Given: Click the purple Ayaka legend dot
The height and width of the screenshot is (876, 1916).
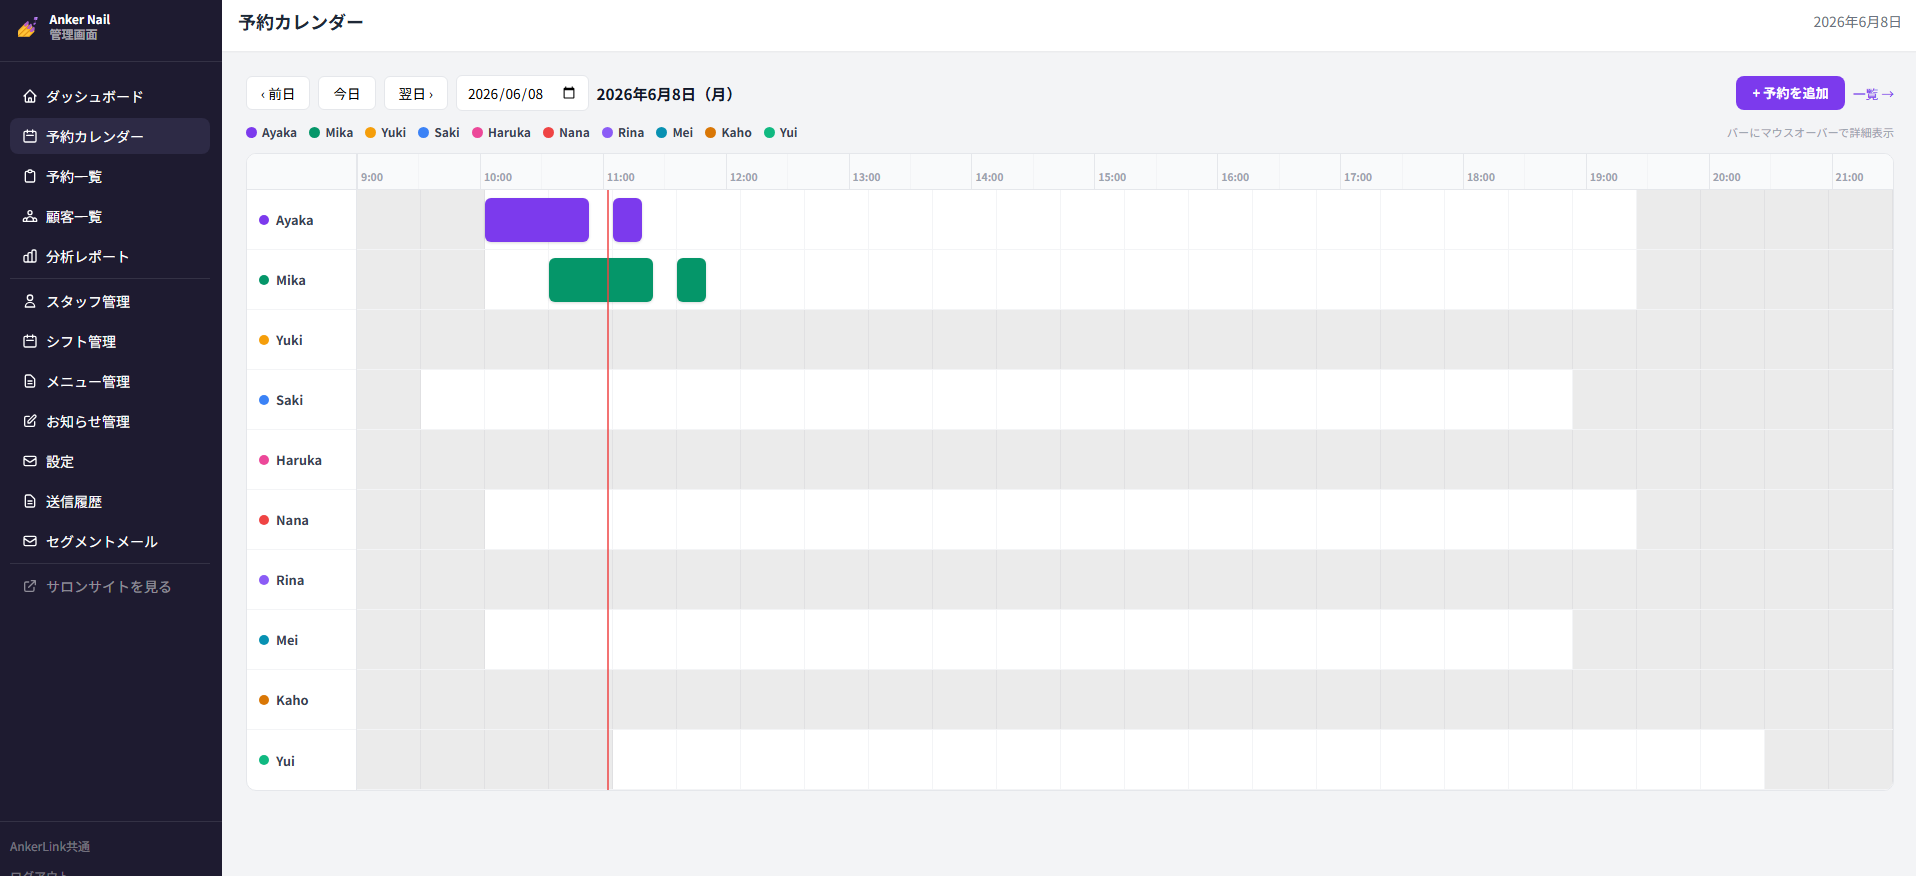Looking at the screenshot, I should [x=252, y=132].
